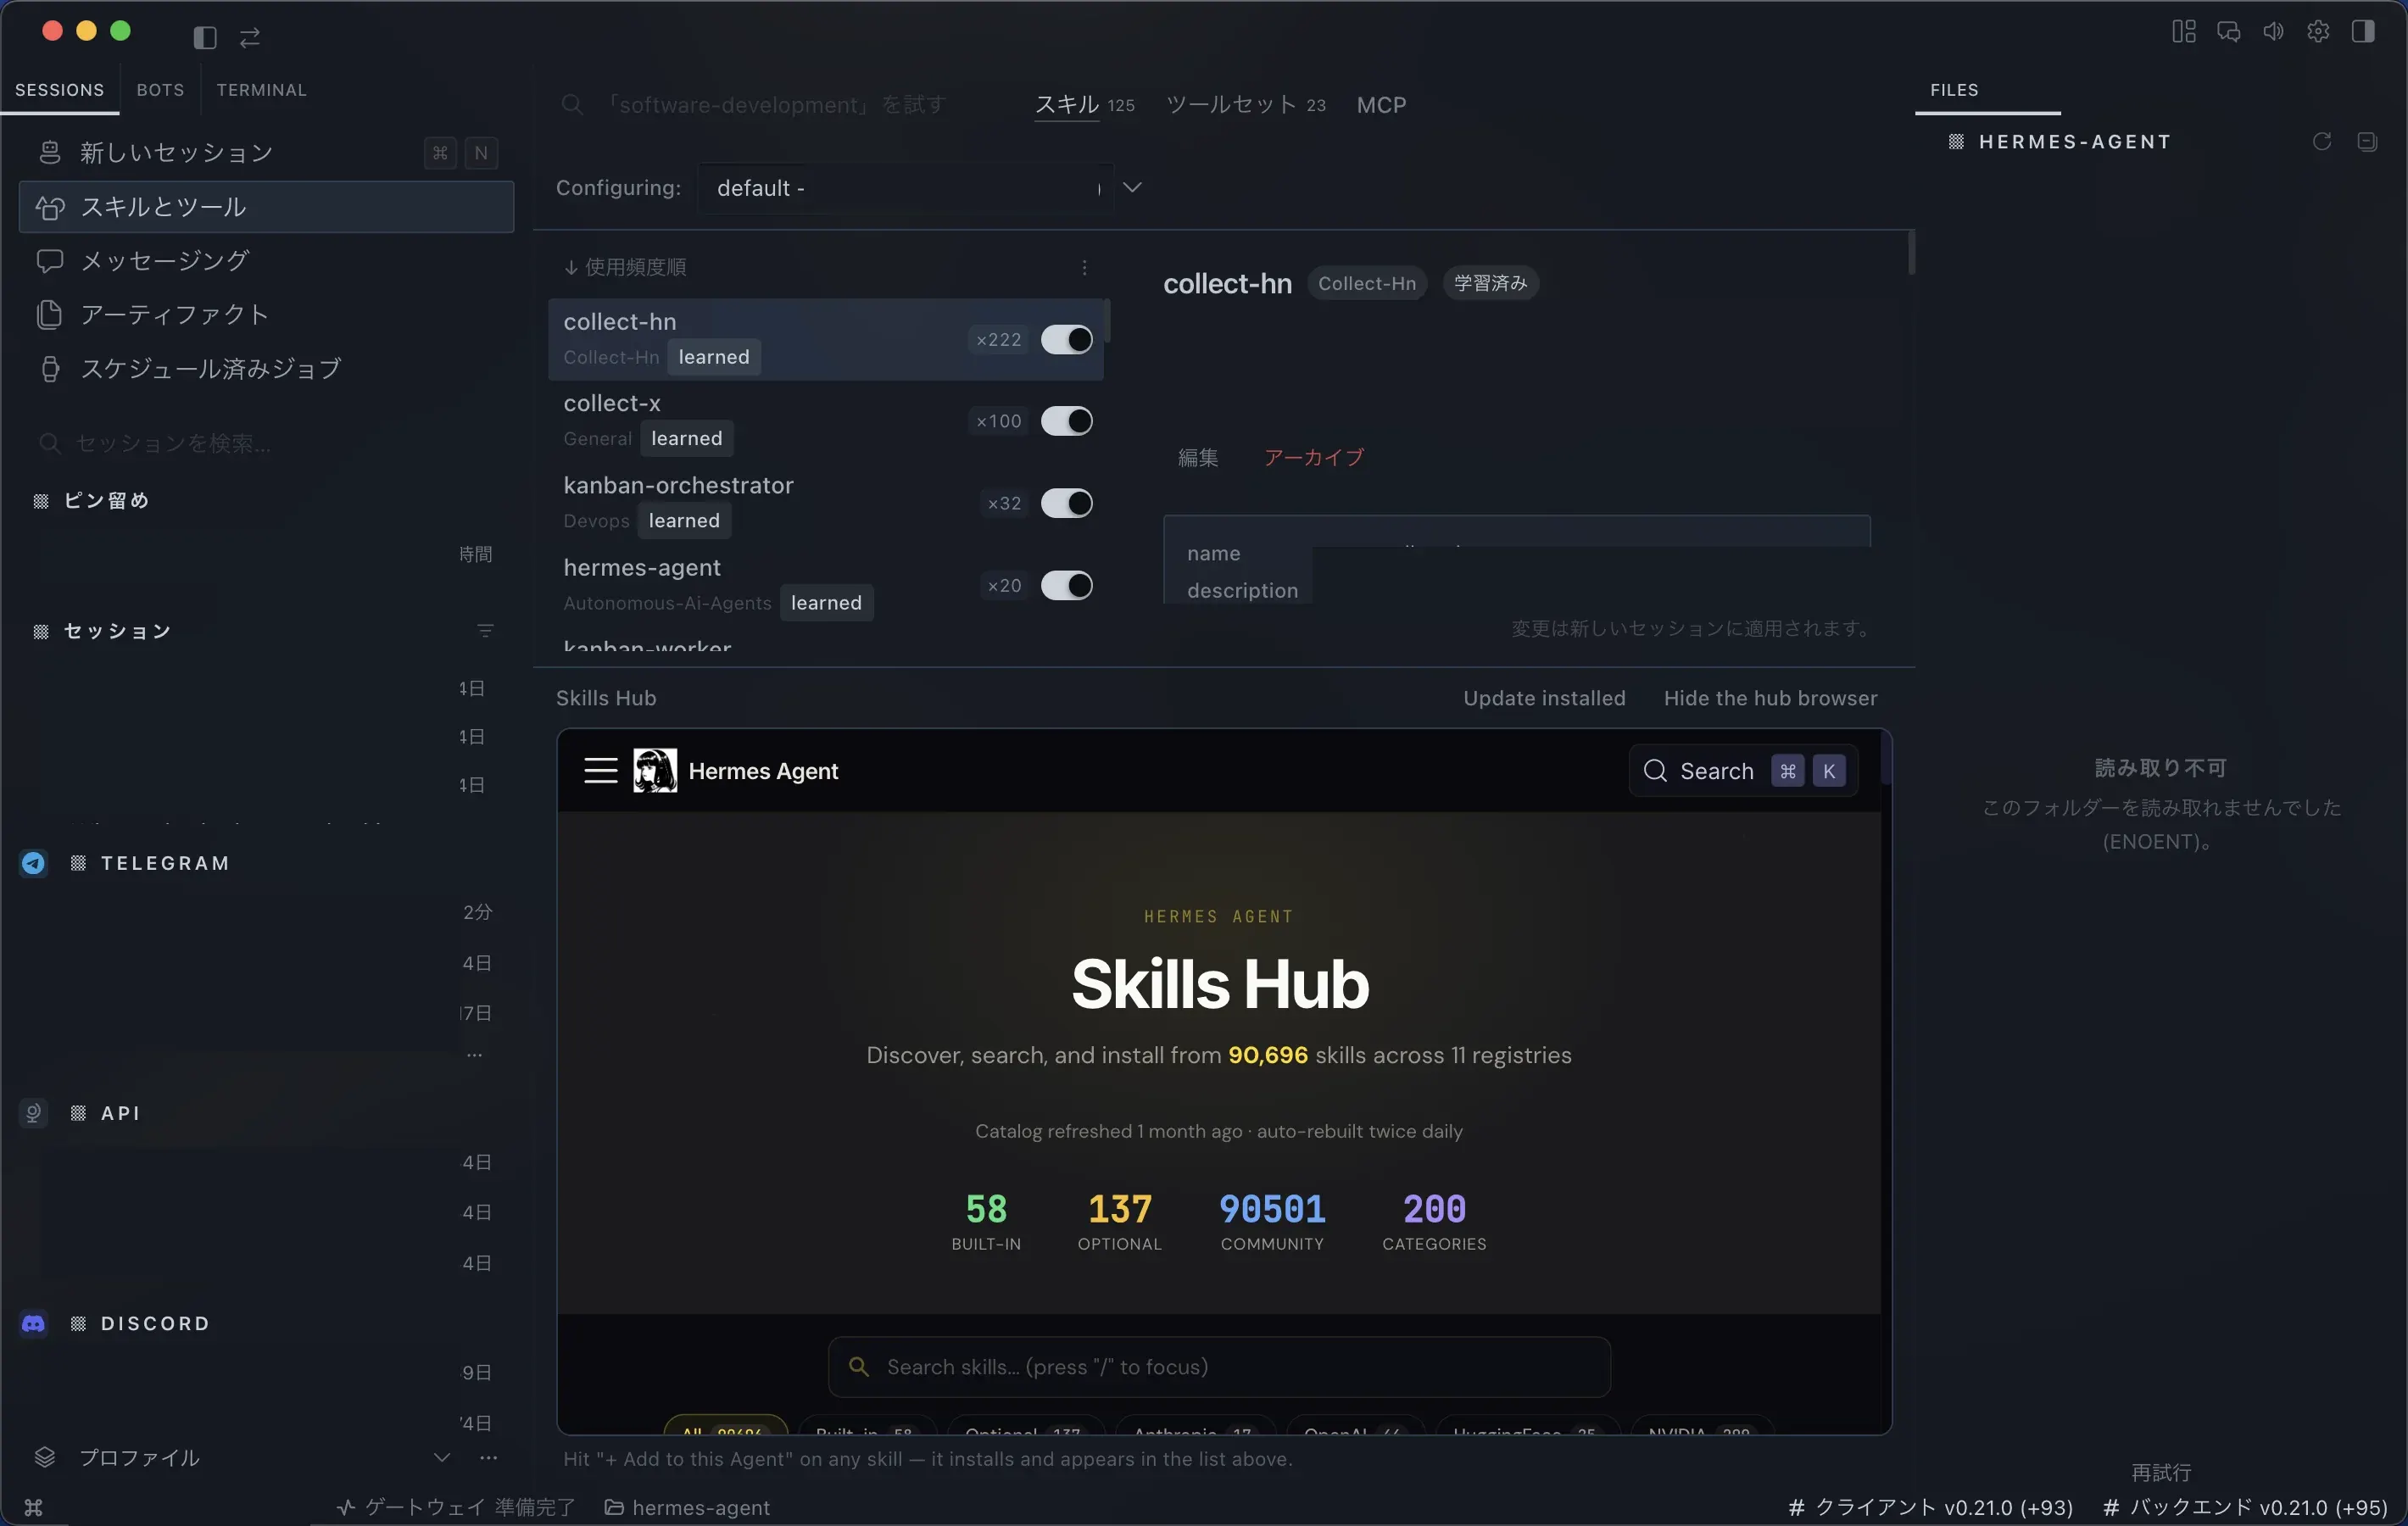Open the hamburger menu in Hermes Agent hub
This screenshot has height=1526, width=2408.
(600, 771)
